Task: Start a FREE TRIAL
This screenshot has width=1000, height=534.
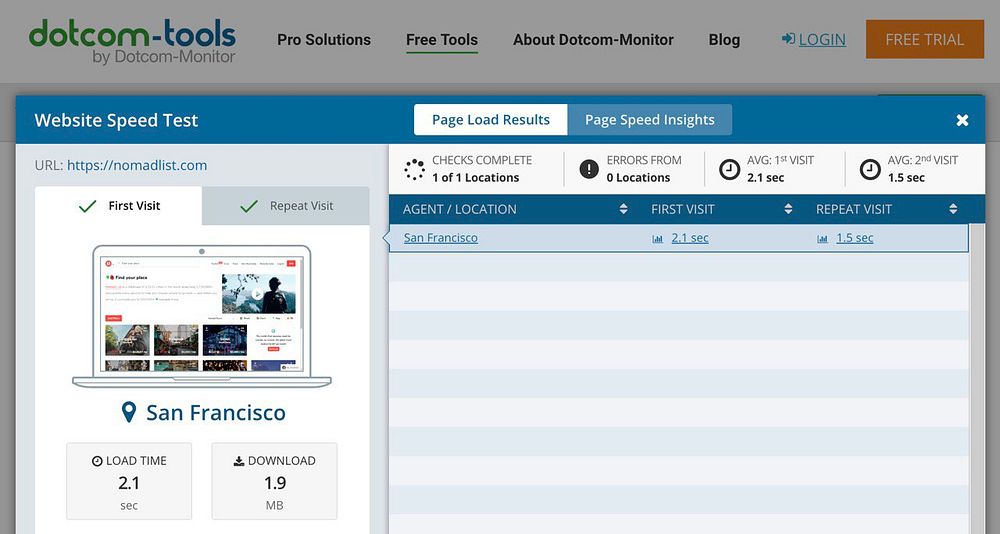Action: point(925,39)
